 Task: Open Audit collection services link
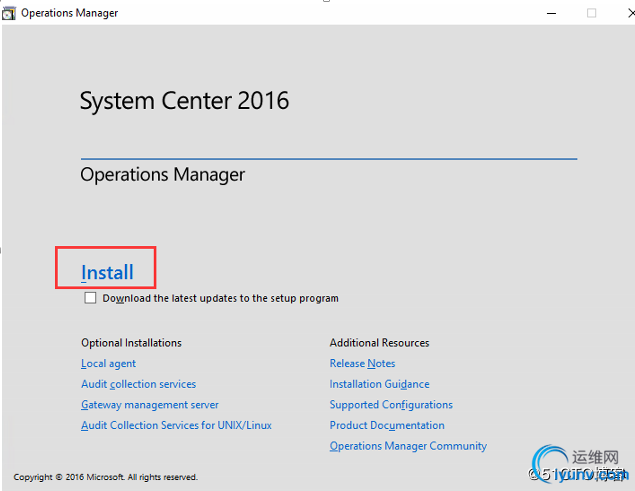click(x=139, y=384)
